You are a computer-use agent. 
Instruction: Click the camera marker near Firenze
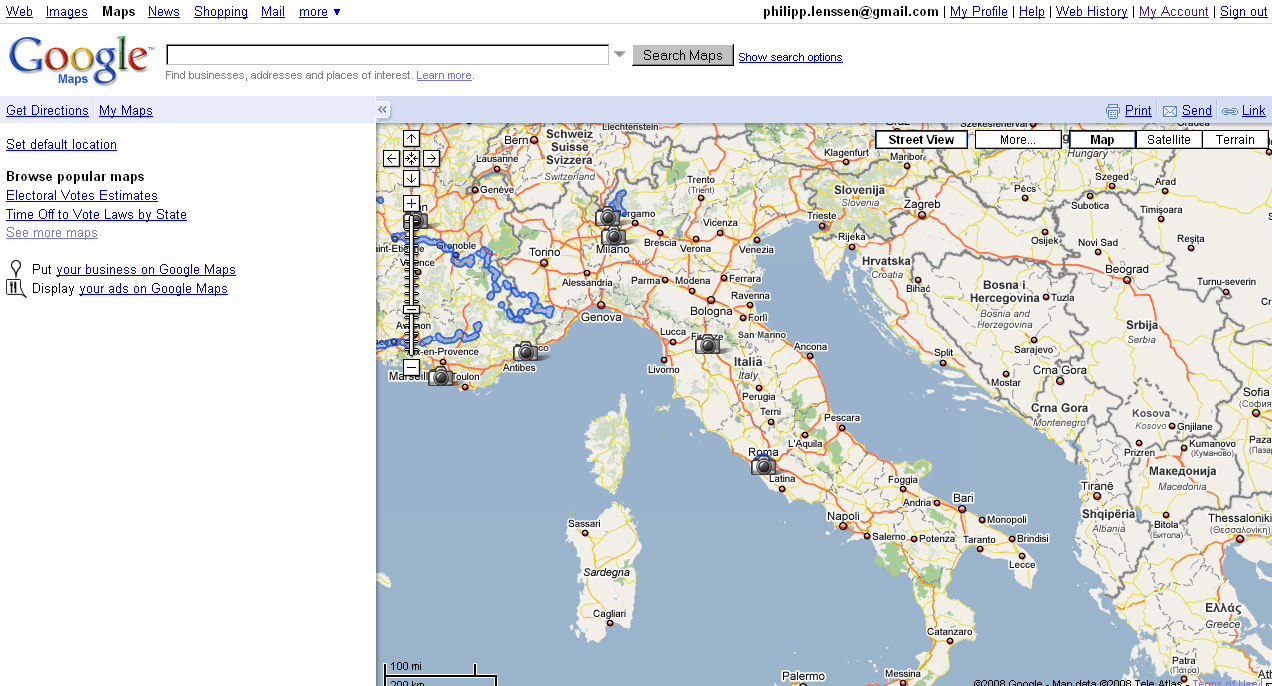click(708, 345)
